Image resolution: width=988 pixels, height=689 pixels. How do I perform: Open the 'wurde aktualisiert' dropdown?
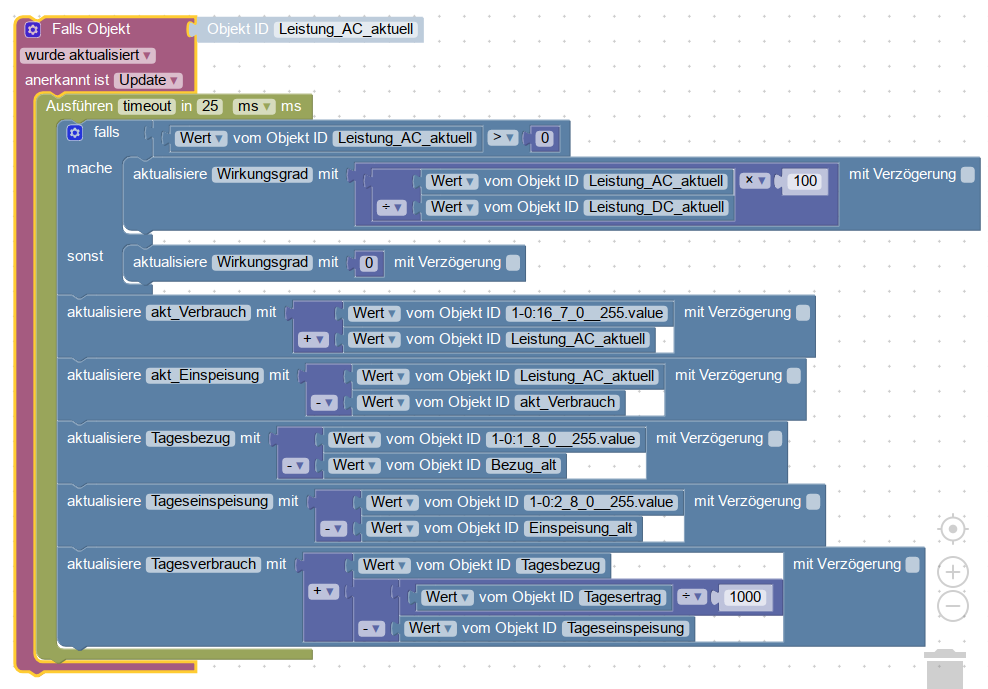pyautogui.click(x=88, y=55)
